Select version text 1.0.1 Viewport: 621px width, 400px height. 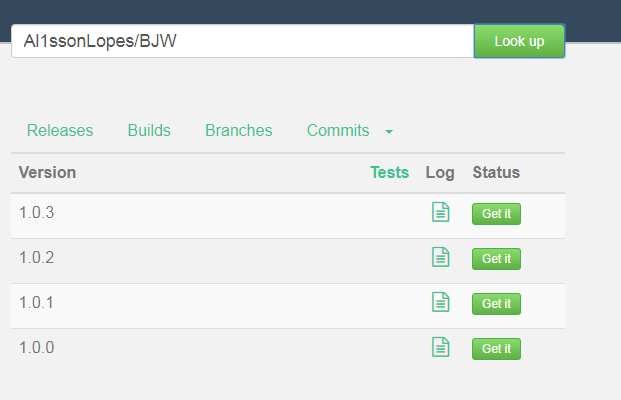[36, 303]
